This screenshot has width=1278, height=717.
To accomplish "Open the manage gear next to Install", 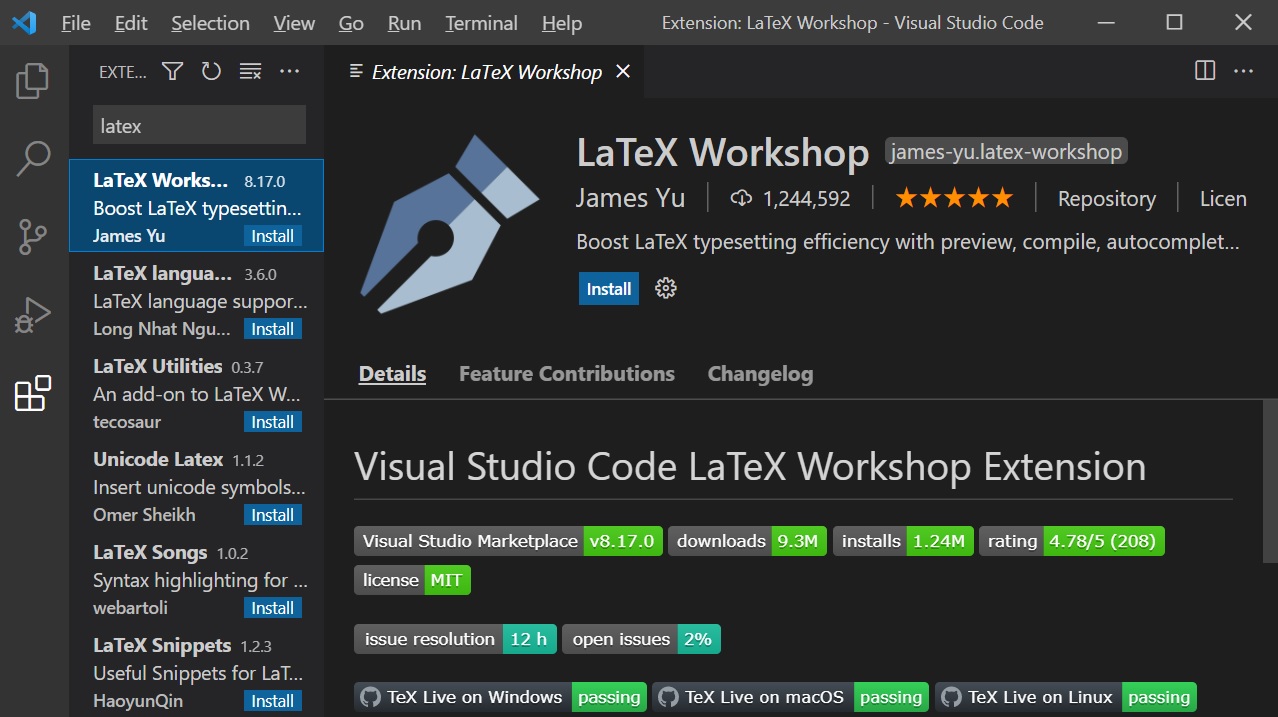I will pos(666,289).
